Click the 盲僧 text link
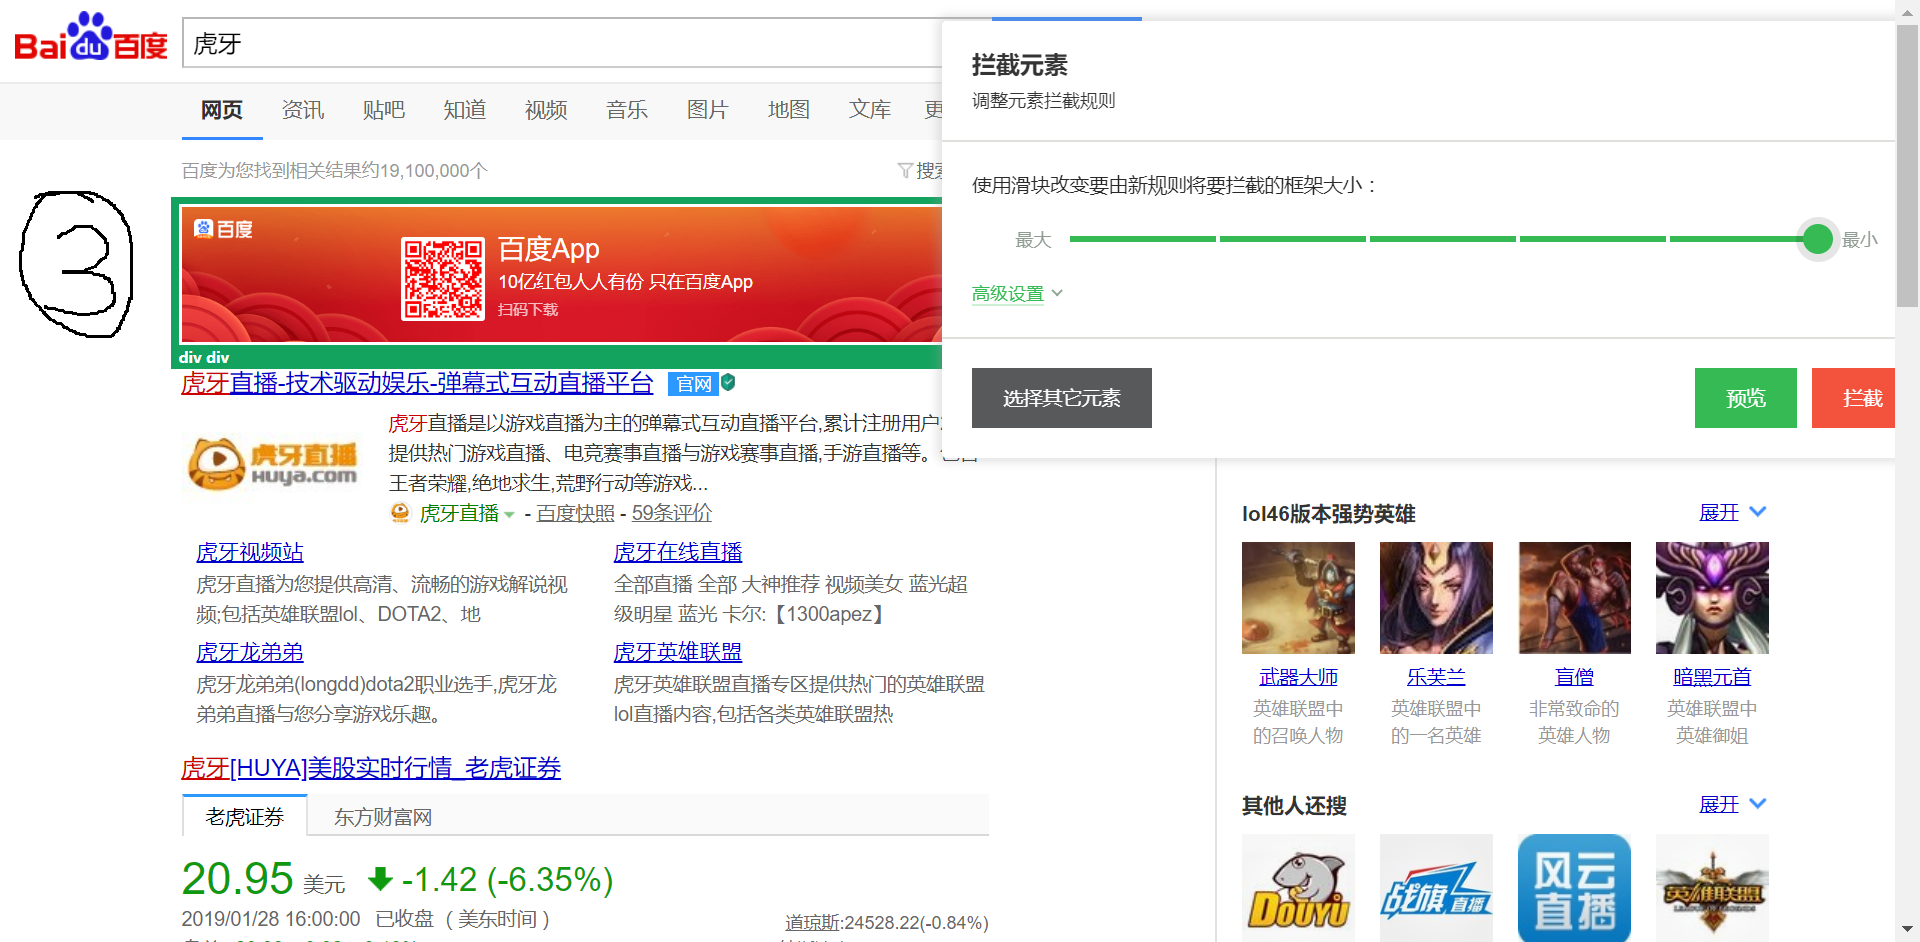The image size is (1920, 942). pos(1574,677)
